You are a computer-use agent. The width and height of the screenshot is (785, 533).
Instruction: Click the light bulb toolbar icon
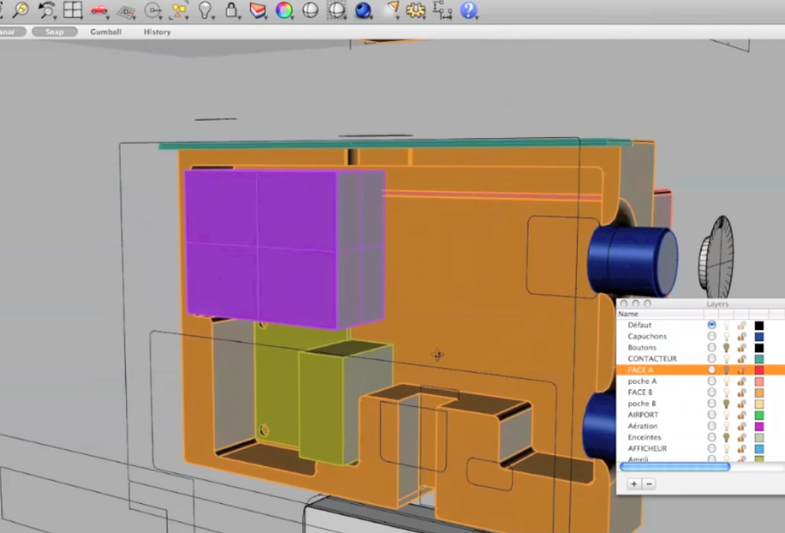pyautogui.click(x=205, y=11)
